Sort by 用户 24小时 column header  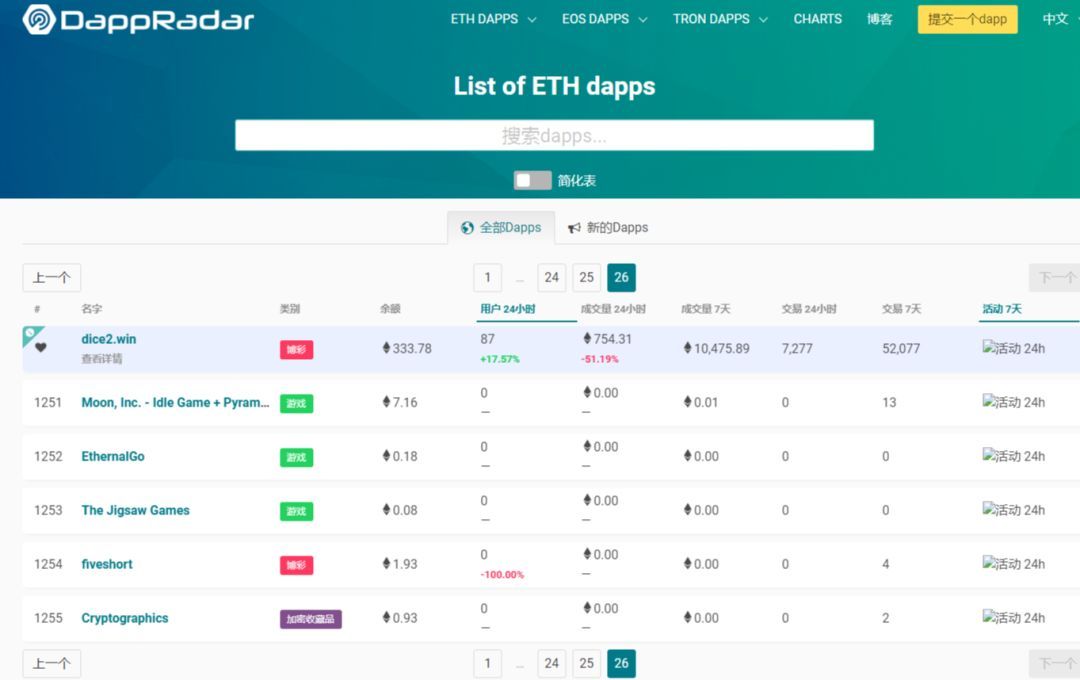pyautogui.click(x=508, y=309)
